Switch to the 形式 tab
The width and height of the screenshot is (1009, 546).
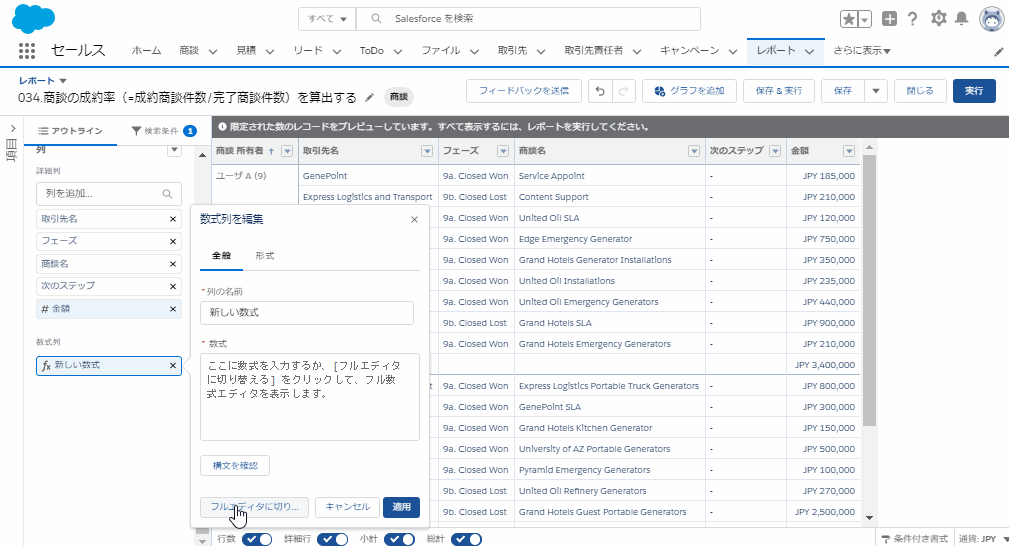click(x=264, y=256)
